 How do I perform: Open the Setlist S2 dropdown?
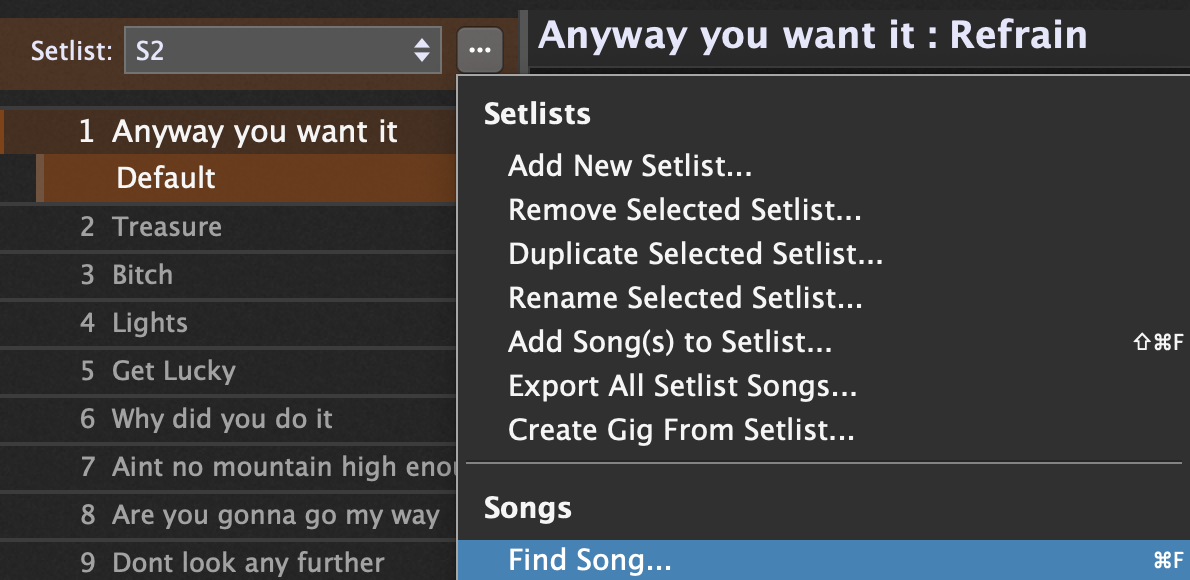[282, 50]
